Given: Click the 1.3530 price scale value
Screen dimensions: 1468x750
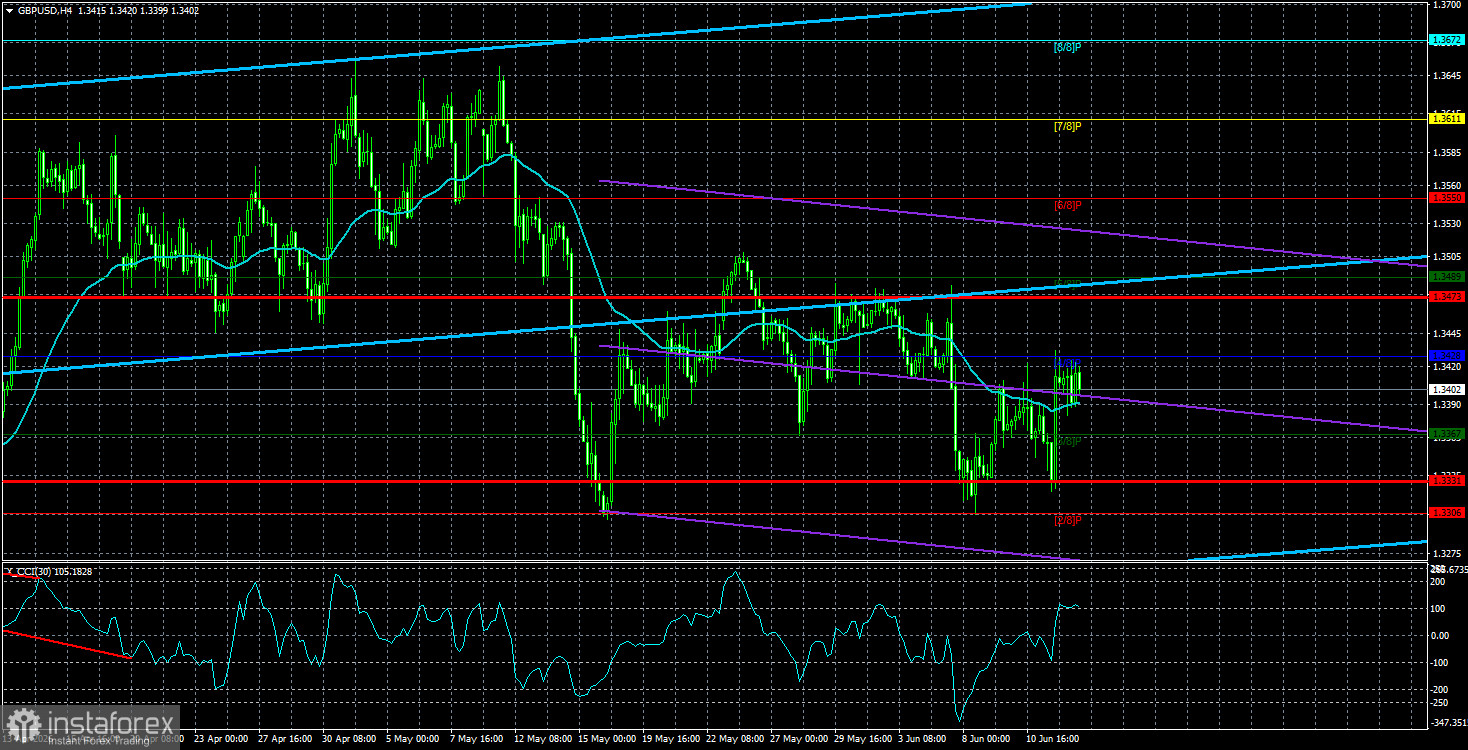Looking at the screenshot, I should [x=1447, y=225].
